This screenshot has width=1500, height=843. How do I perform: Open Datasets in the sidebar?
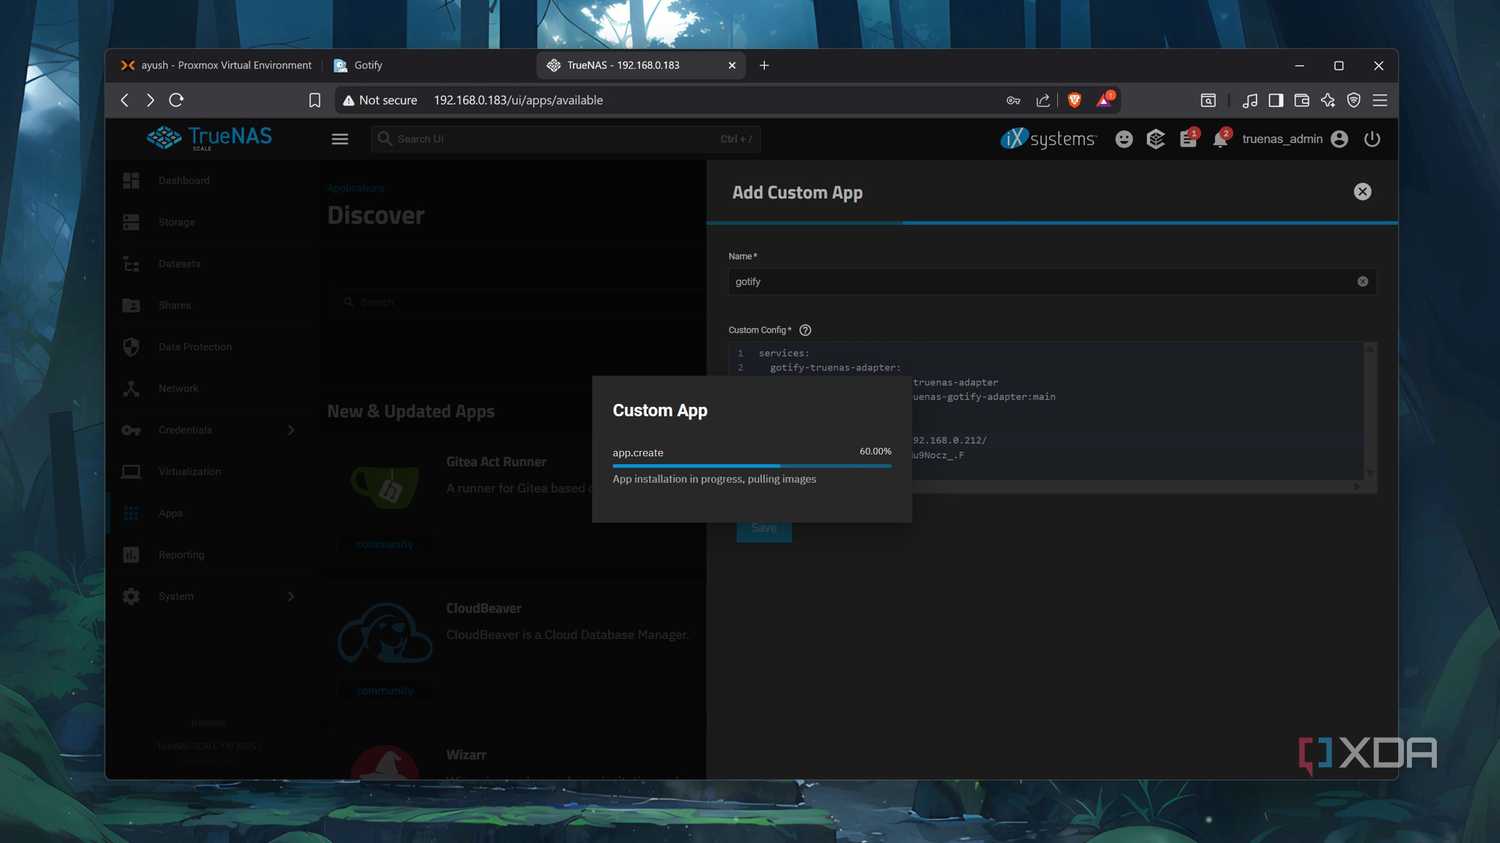pos(212,264)
